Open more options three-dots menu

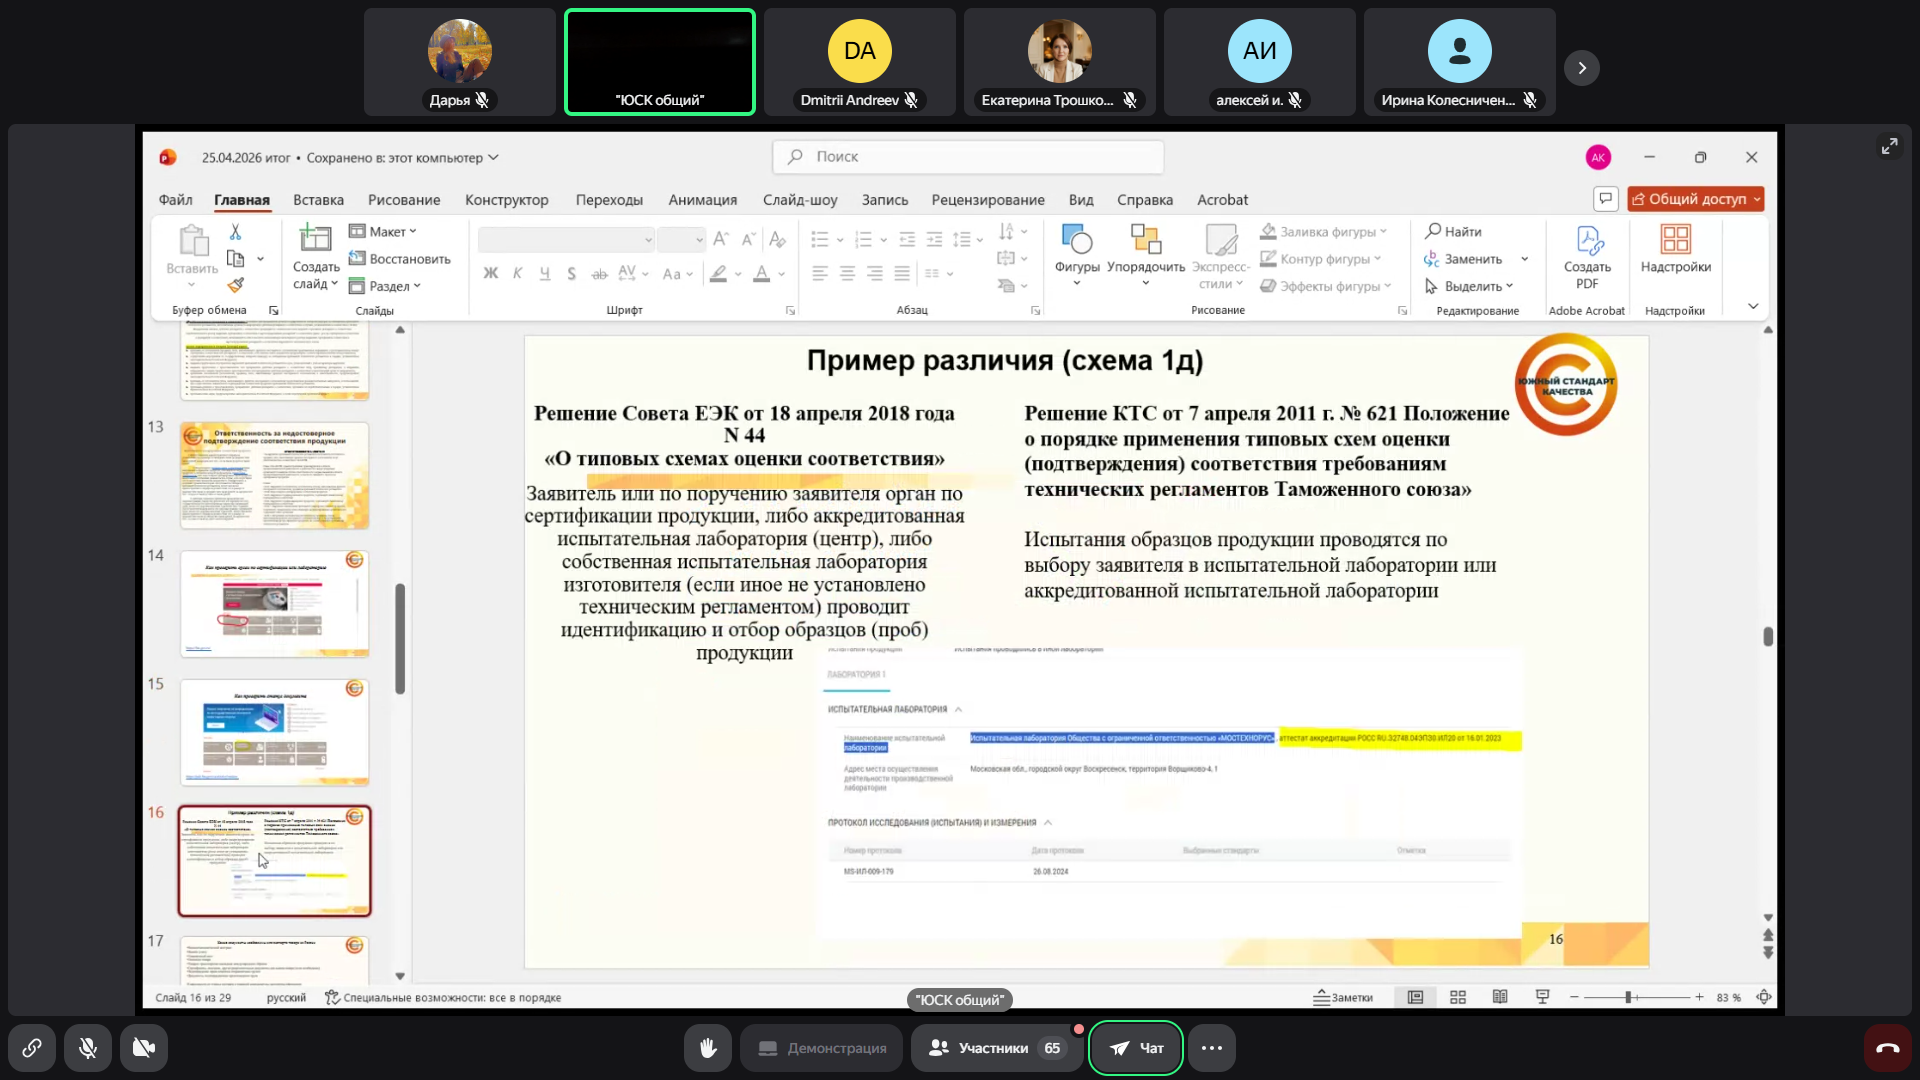pos(1212,1048)
